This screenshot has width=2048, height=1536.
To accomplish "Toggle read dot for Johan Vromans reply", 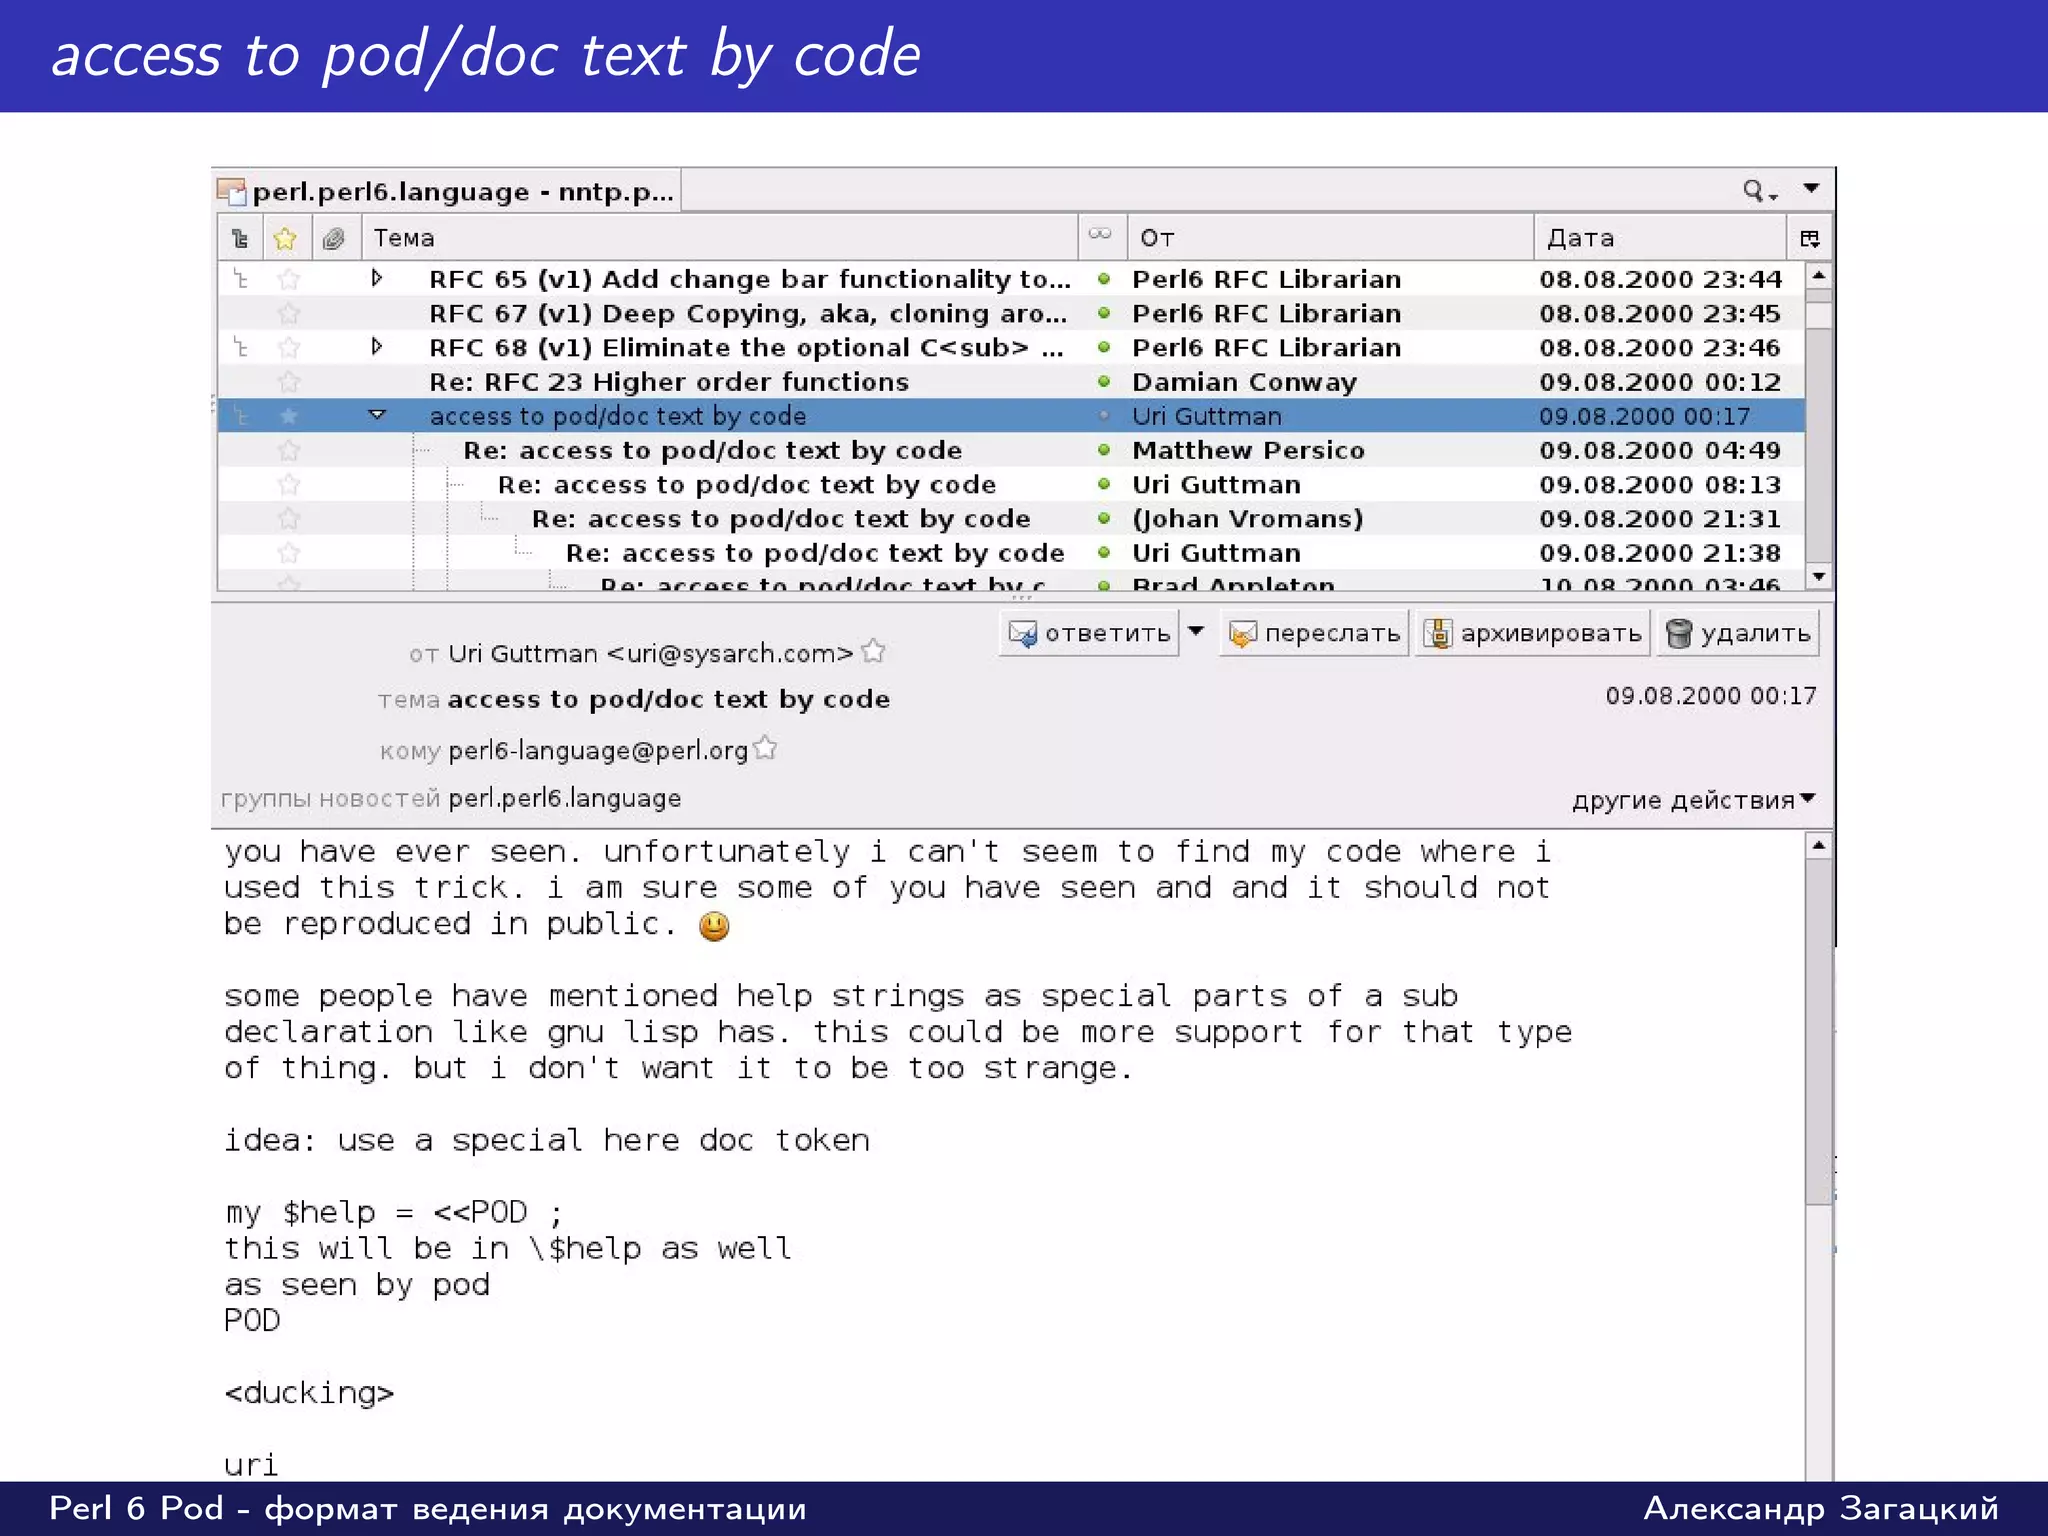I will (x=1104, y=518).
